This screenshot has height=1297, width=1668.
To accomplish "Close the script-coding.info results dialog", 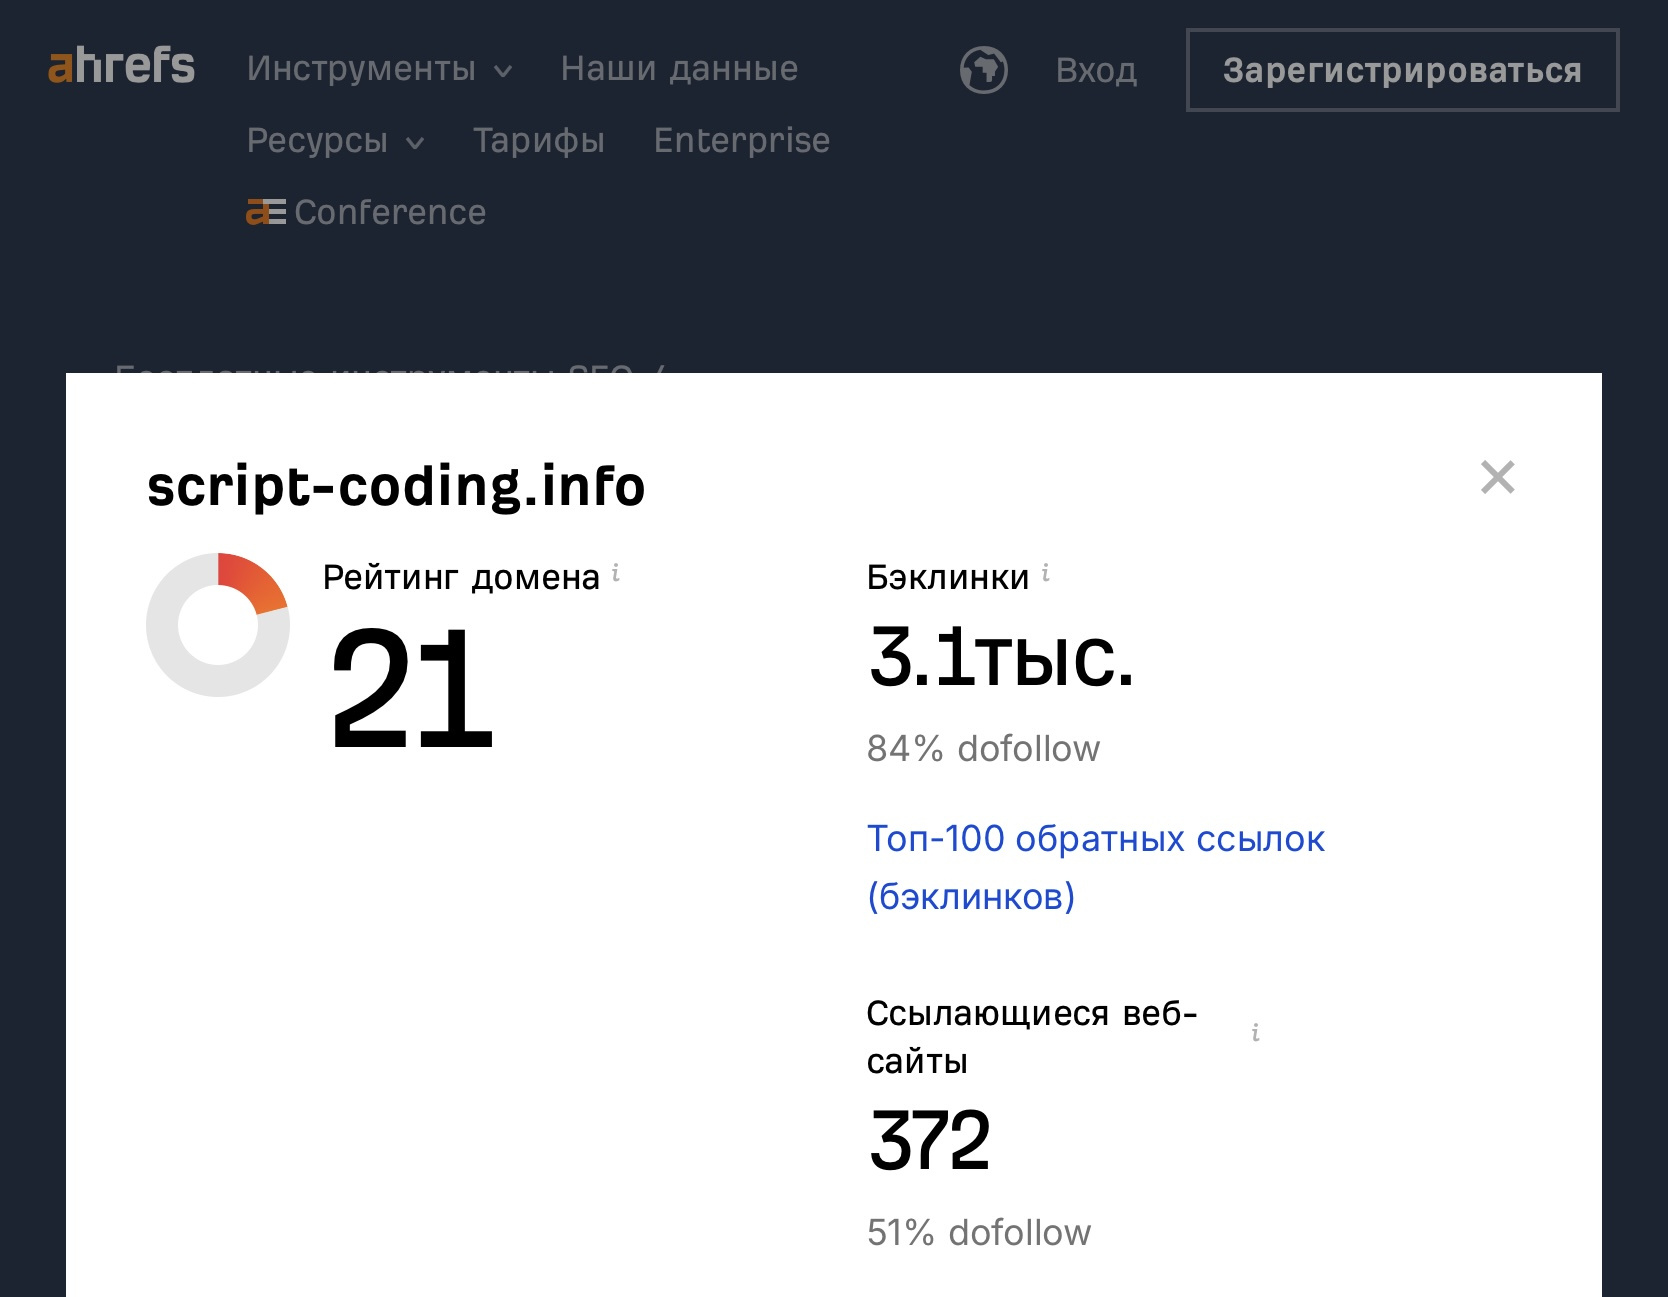I will tap(1497, 477).
